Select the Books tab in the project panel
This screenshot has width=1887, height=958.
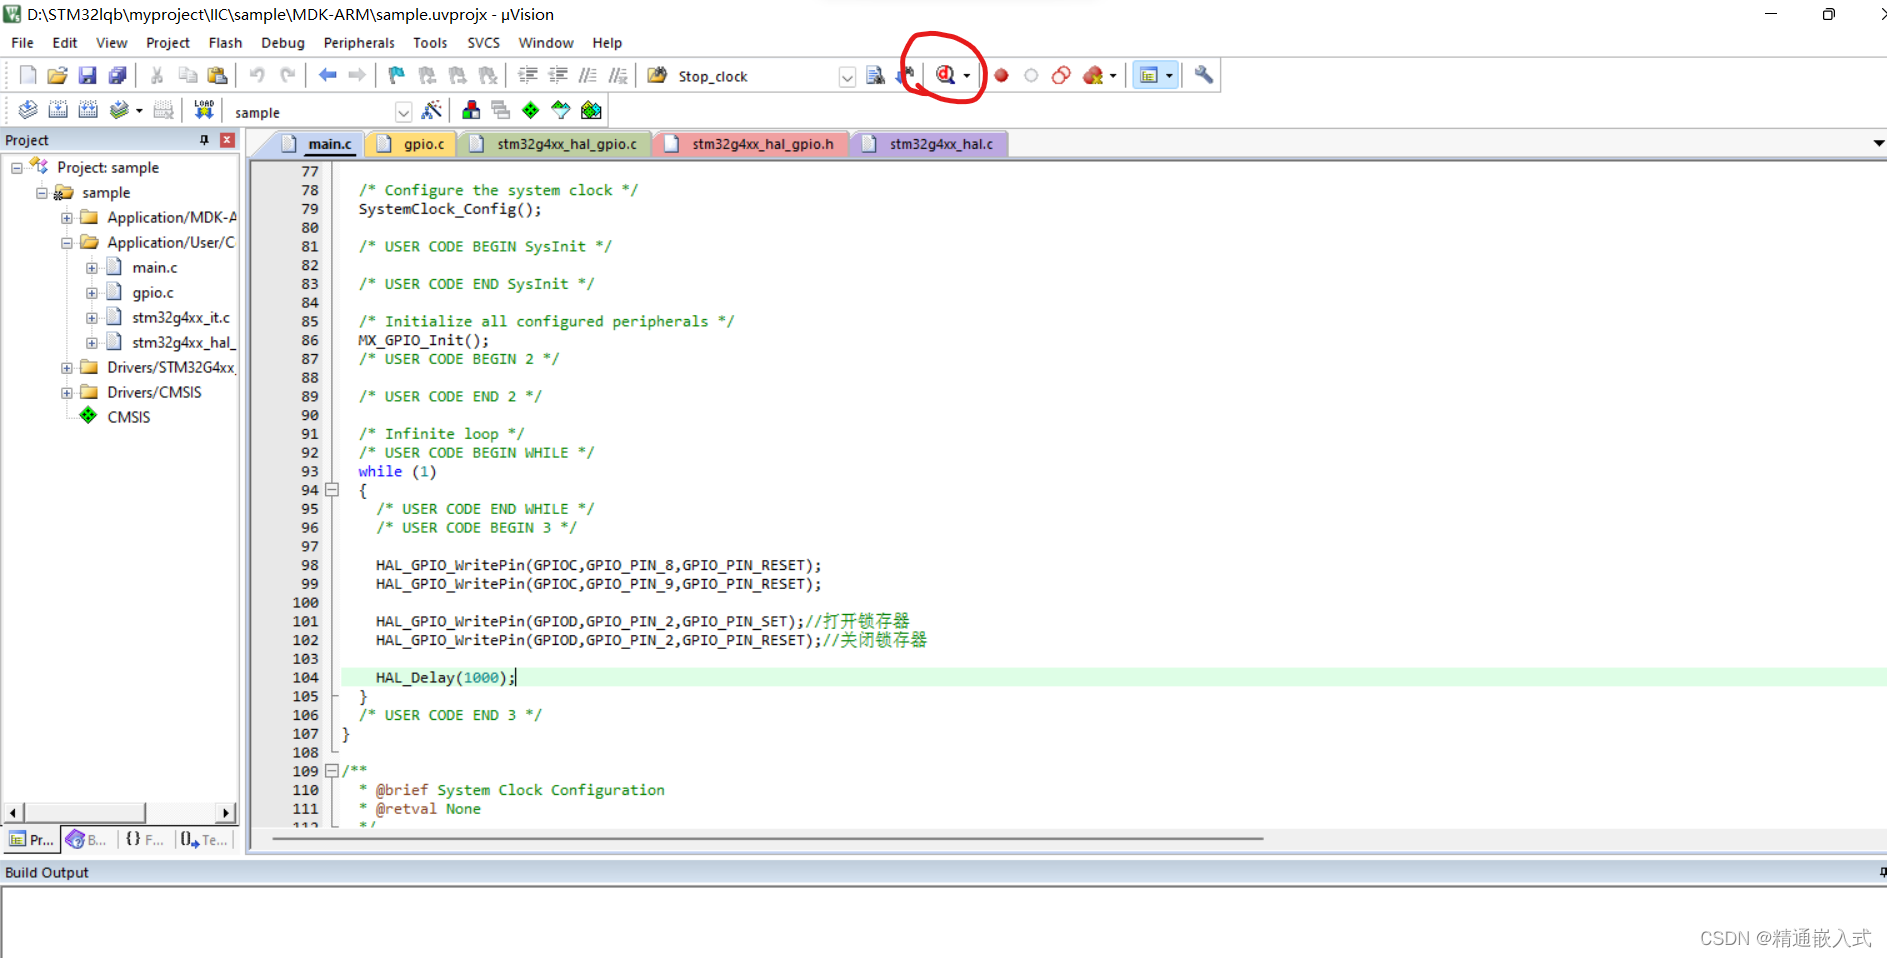coord(86,840)
